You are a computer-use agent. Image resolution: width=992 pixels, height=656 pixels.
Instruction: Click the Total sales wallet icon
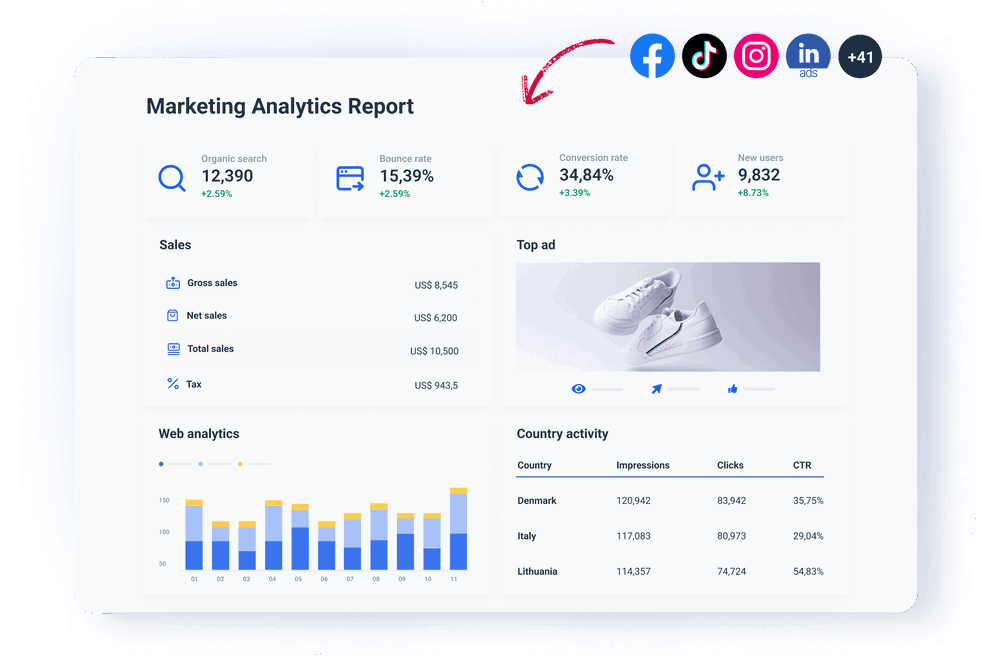pos(172,349)
